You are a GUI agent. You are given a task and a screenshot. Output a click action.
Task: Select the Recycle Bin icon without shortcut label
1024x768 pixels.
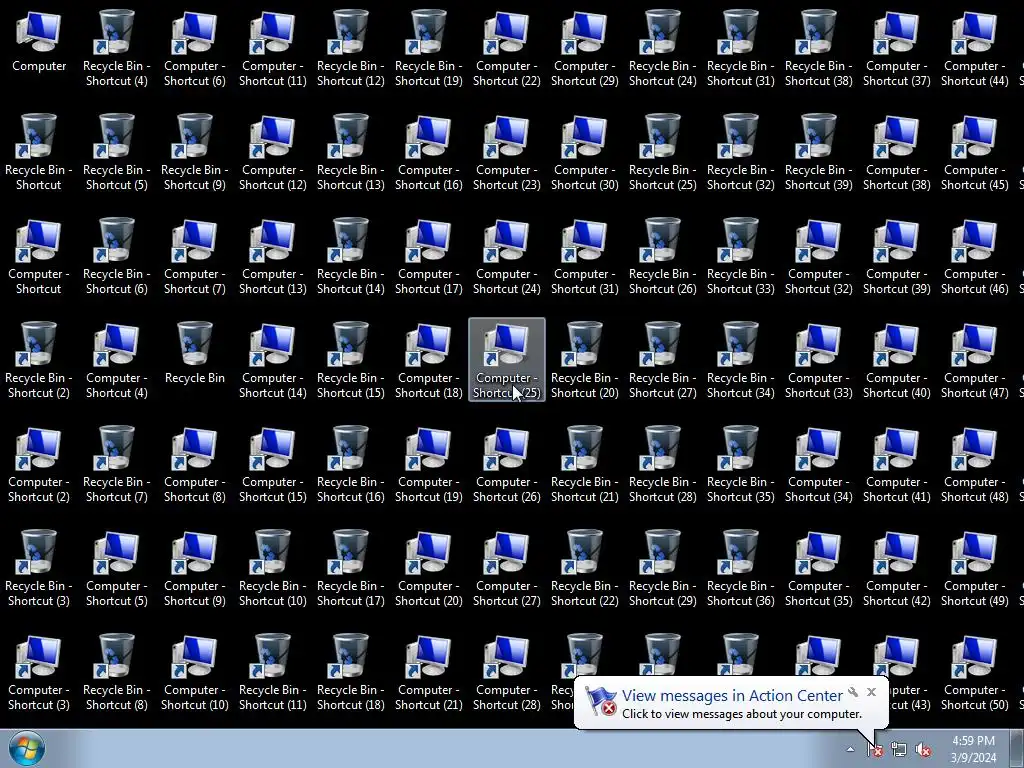[x=195, y=353]
